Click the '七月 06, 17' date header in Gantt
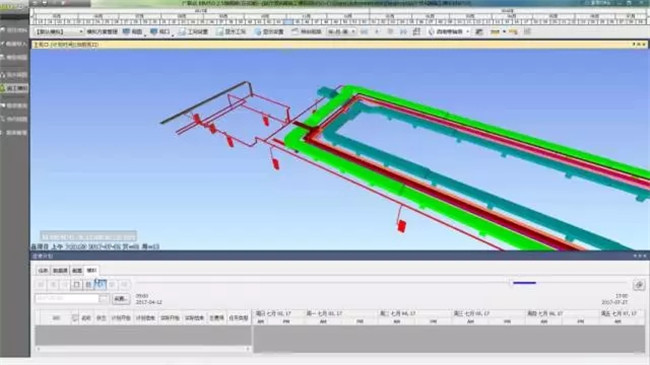Viewport: 650px width, 365px height. 544,314
